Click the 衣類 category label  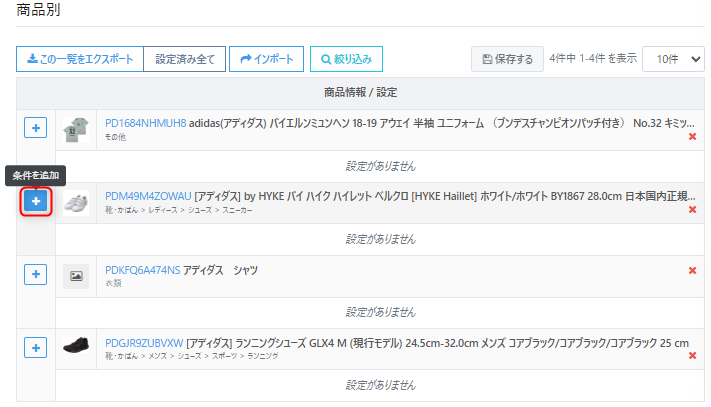coord(113,283)
